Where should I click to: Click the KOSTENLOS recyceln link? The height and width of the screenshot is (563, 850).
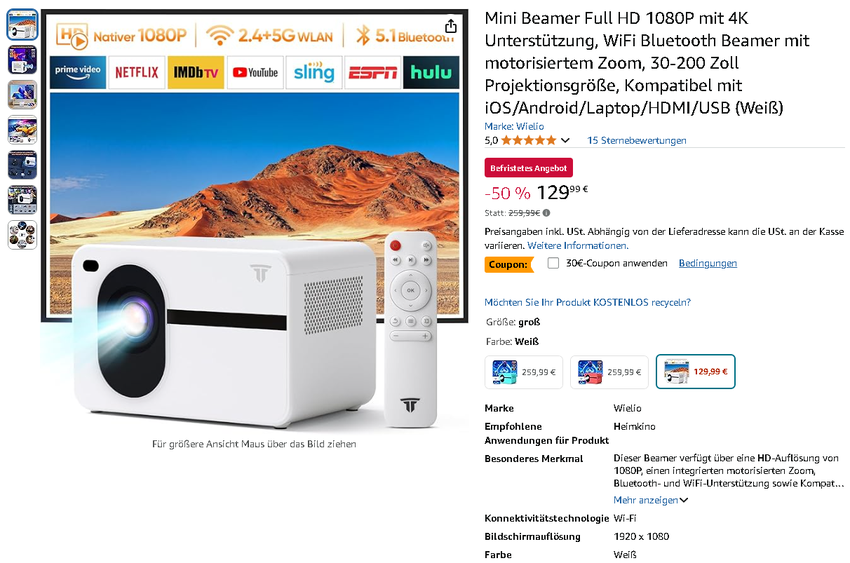[x=588, y=302]
